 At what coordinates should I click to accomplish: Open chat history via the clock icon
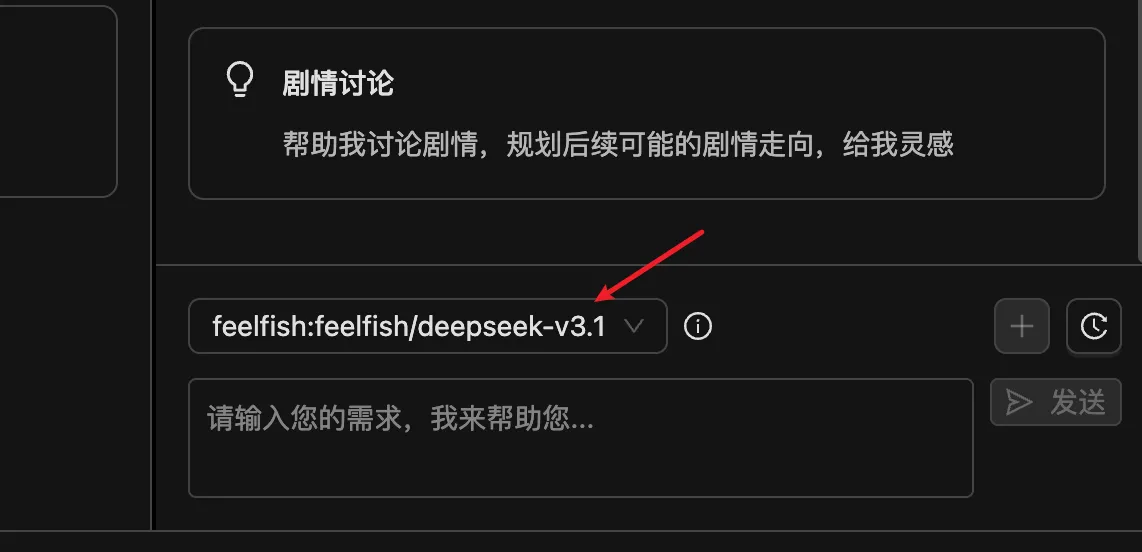coord(1094,326)
